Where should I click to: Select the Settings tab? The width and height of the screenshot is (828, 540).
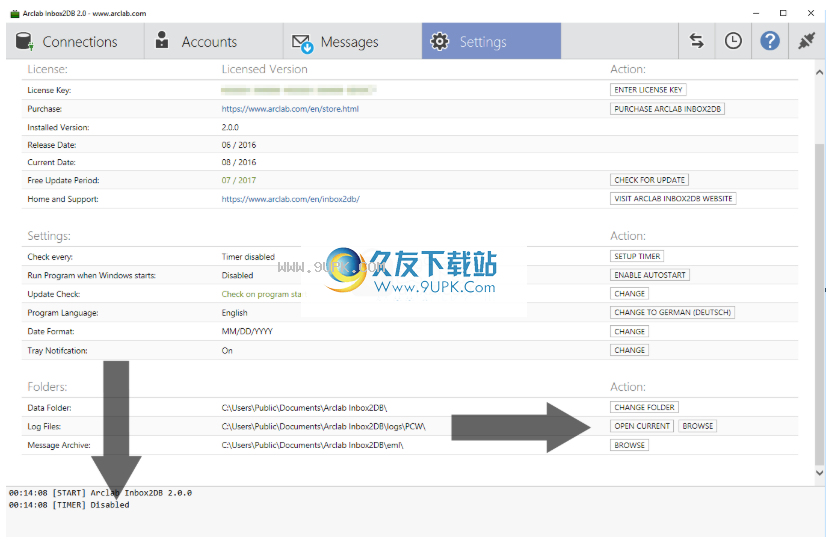coord(491,41)
